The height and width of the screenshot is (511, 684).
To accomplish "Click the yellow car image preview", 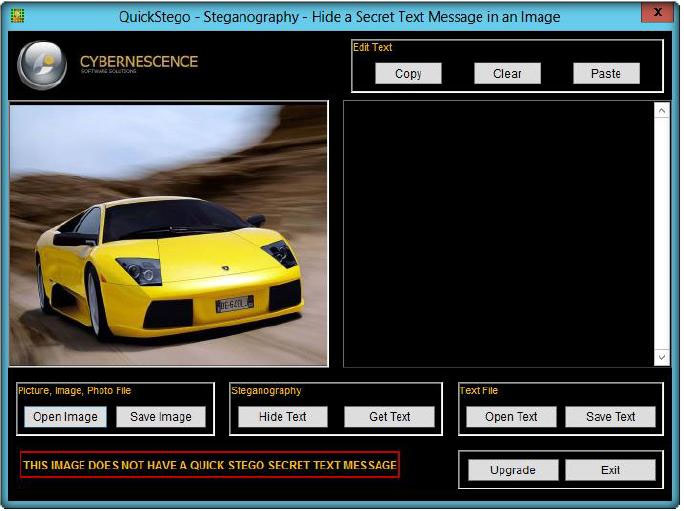I will (x=169, y=234).
